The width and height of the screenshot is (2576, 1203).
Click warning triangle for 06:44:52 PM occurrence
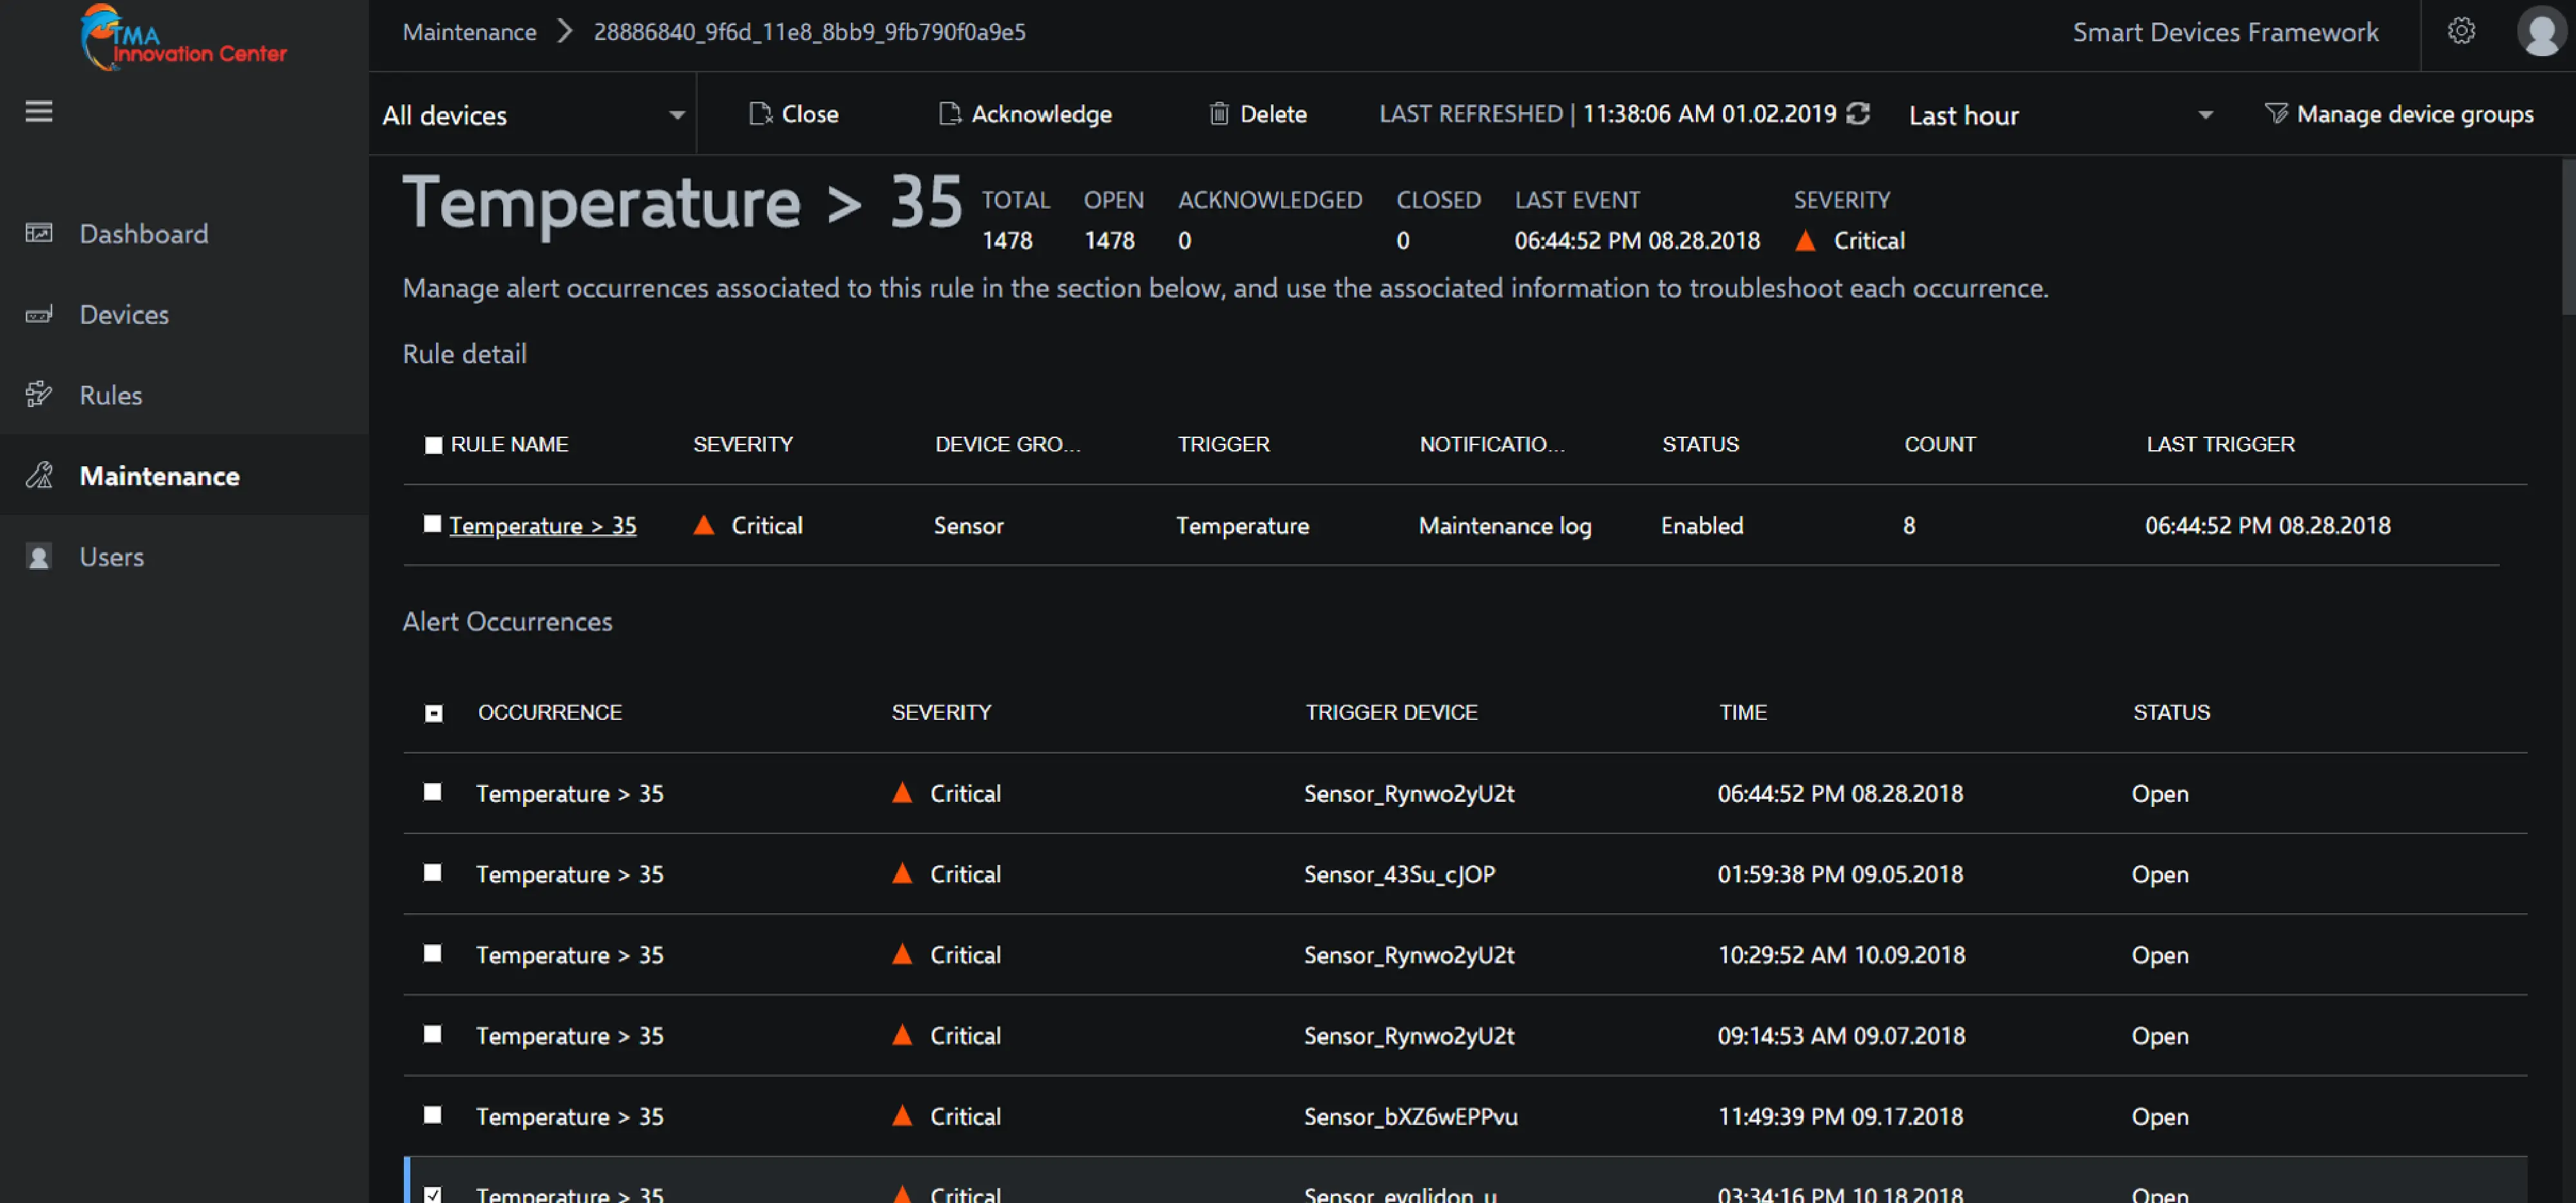(902, 793)
